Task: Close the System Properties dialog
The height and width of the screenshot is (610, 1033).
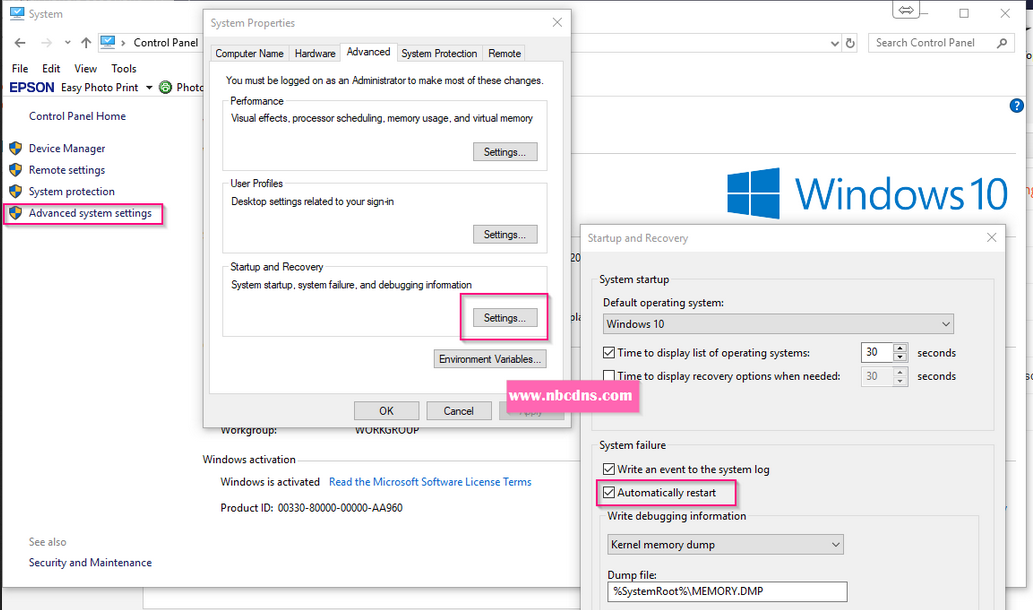Action: pos(557,22)
